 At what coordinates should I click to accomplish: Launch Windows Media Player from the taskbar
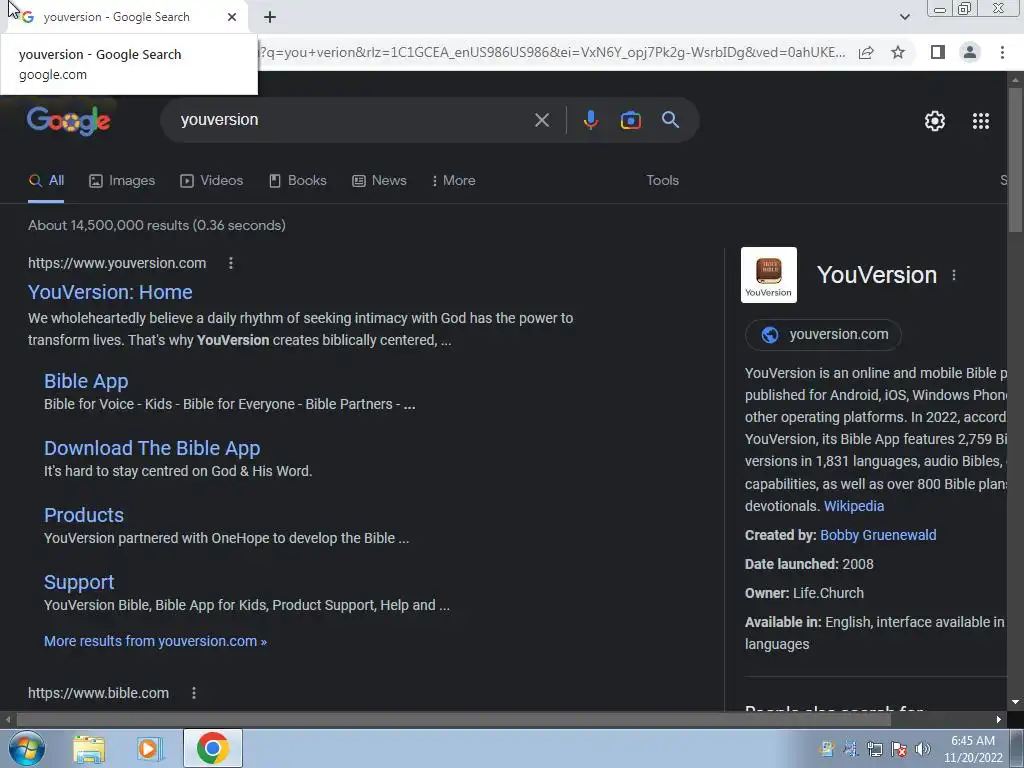pyautogui.click(x=150, y=748)
